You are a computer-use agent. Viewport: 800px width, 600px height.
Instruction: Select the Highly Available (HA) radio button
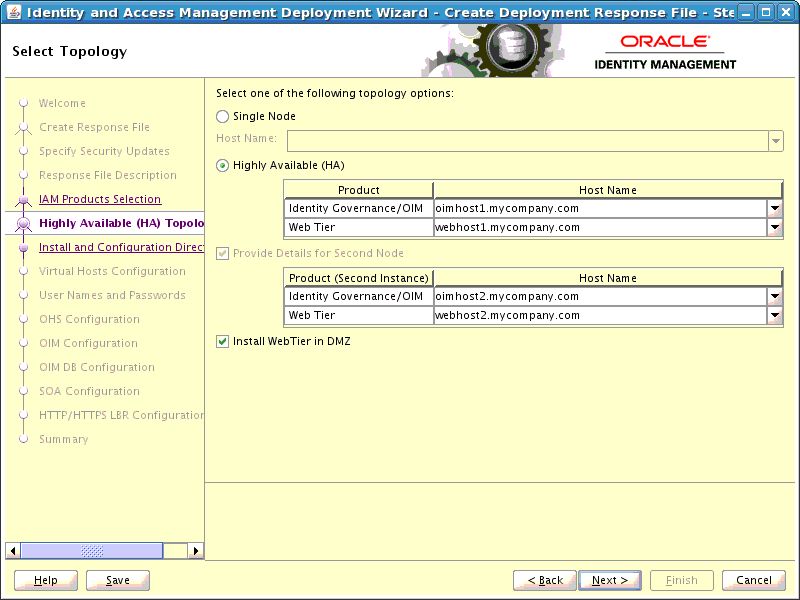click(x=222, y=166)
